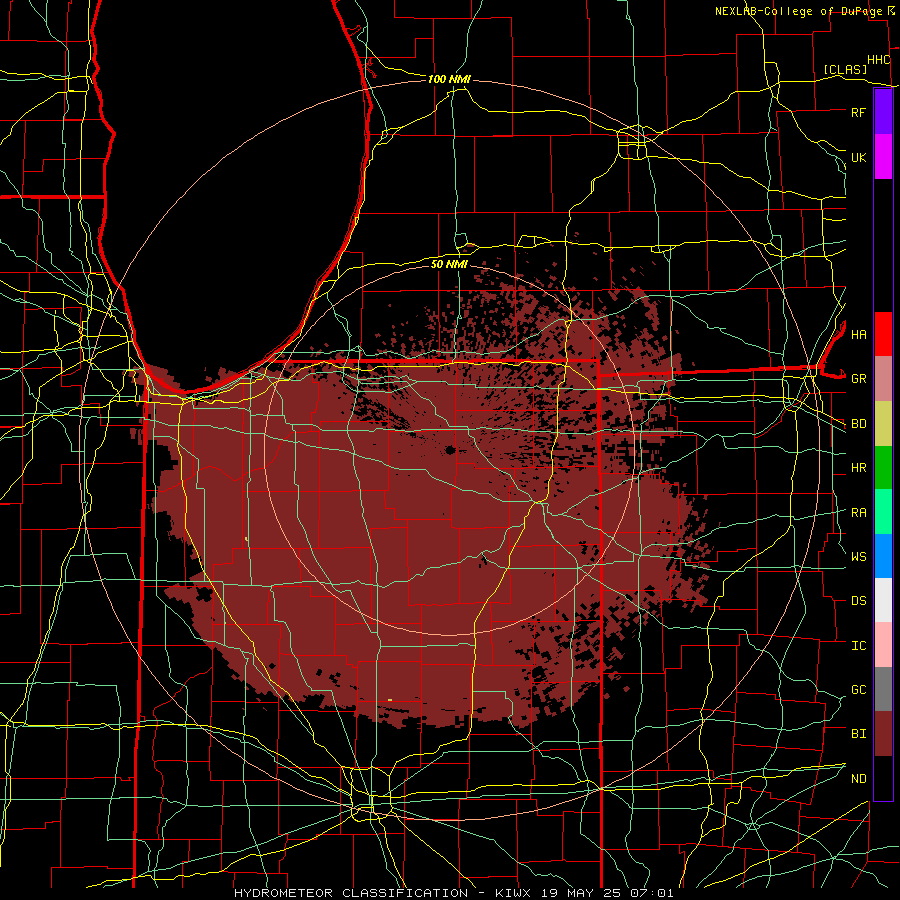Click the RA legend label
900x900 pixels.
point(858,513)
